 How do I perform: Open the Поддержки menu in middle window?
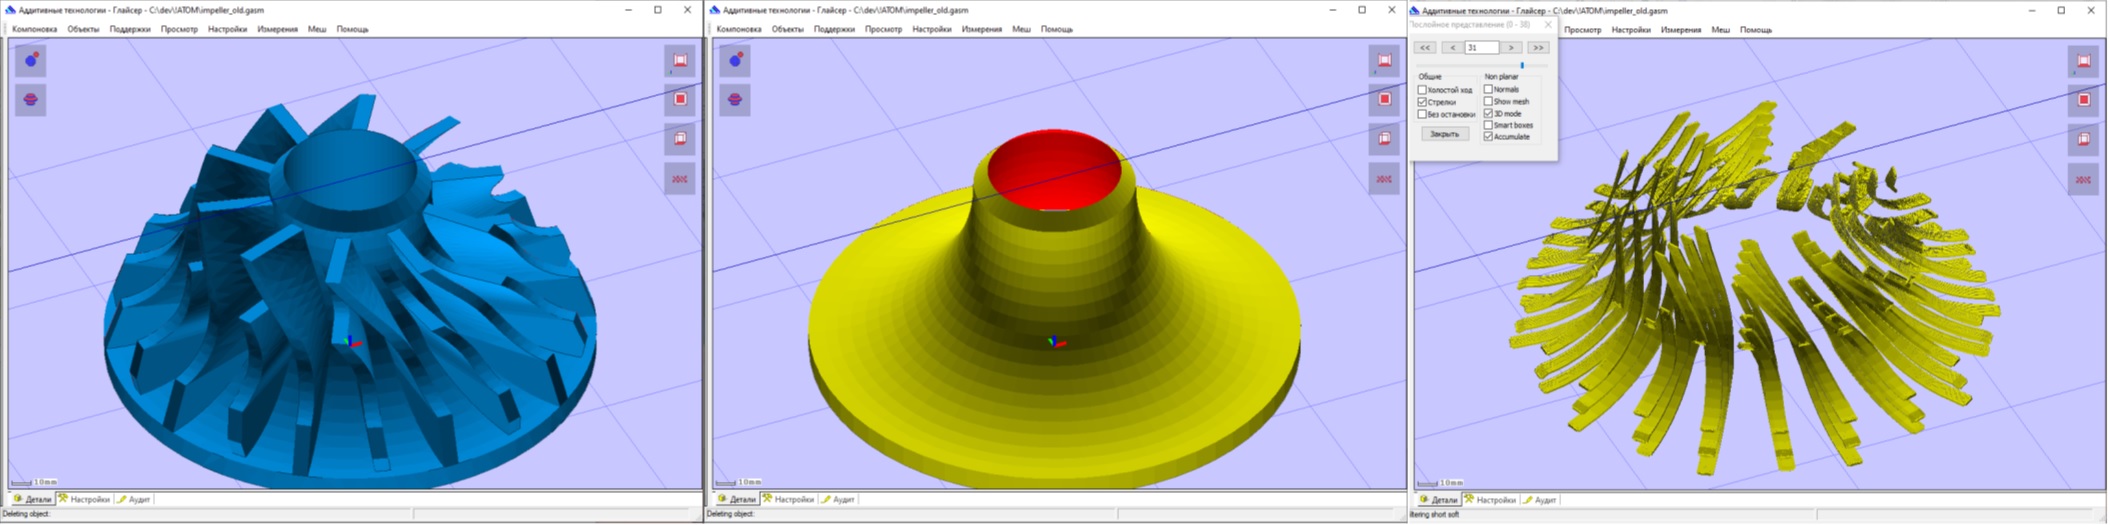click(833, 29)
